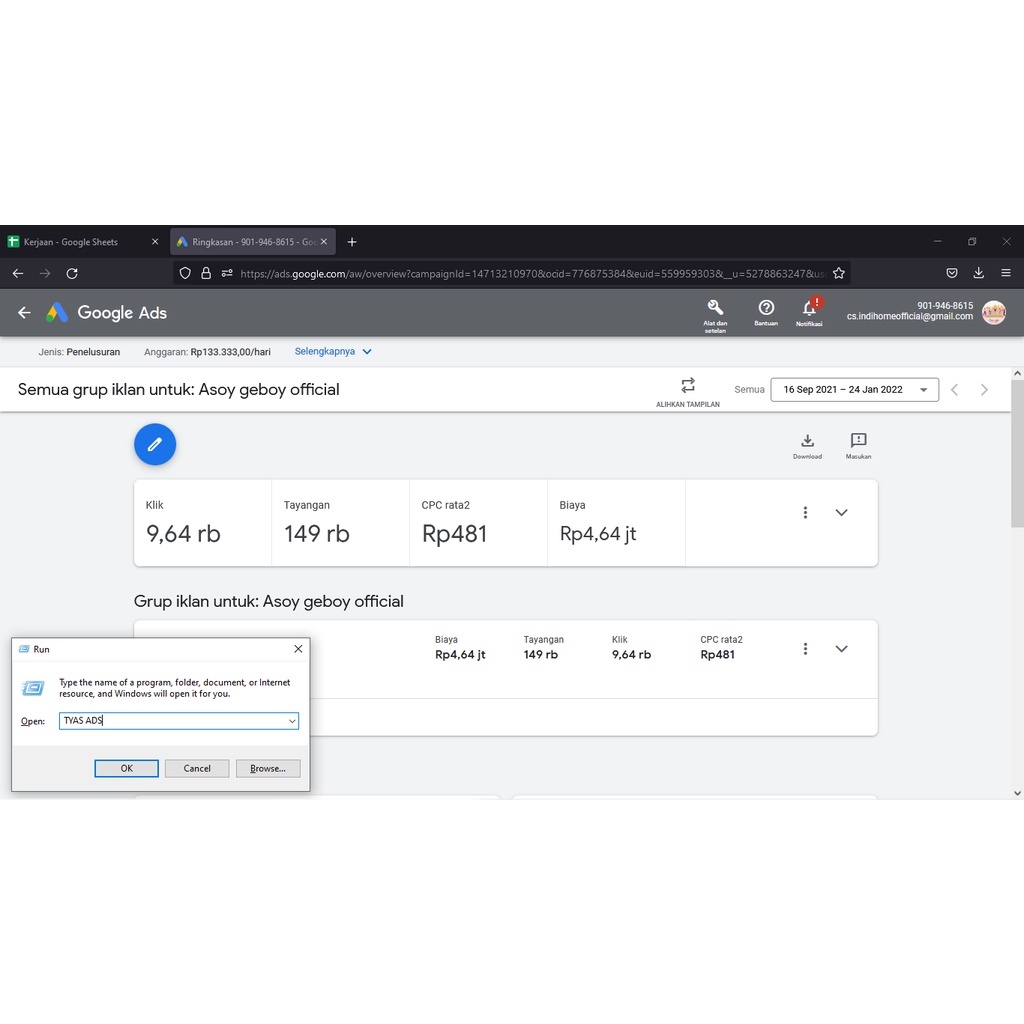Reload the current page
This screenshot has height=1024, width=1024.
coord(72,274)
